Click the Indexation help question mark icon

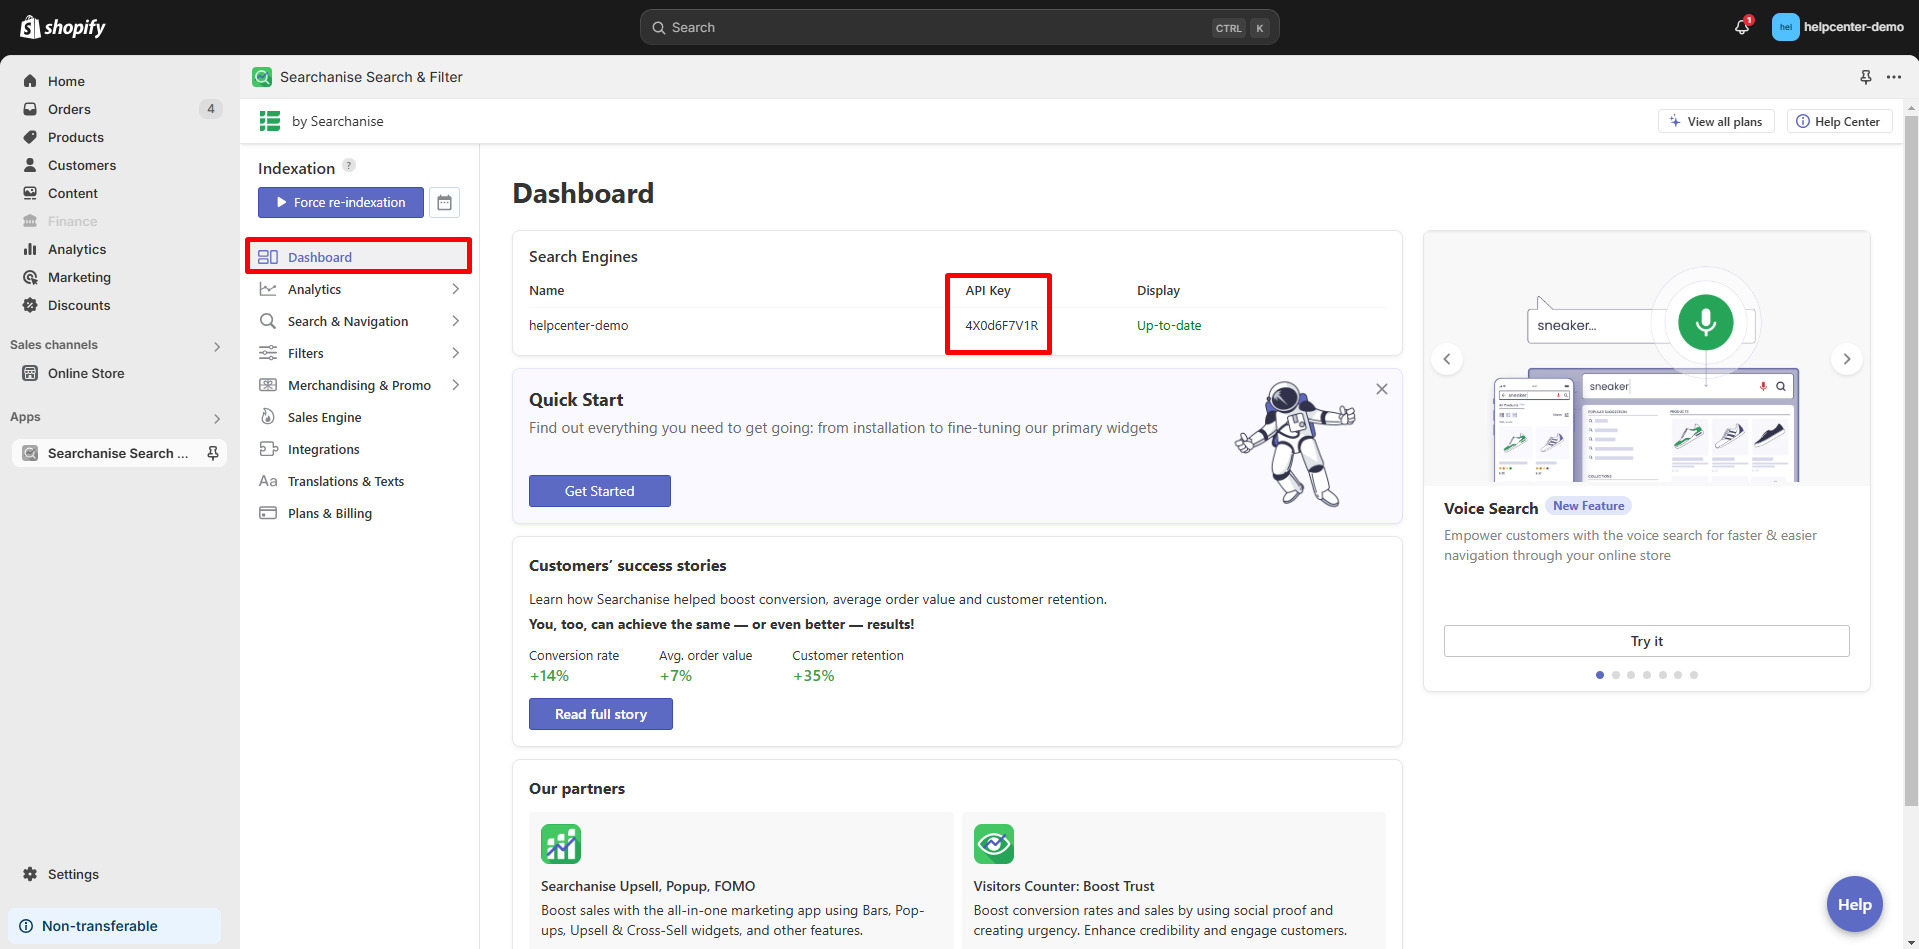point(349,166)
